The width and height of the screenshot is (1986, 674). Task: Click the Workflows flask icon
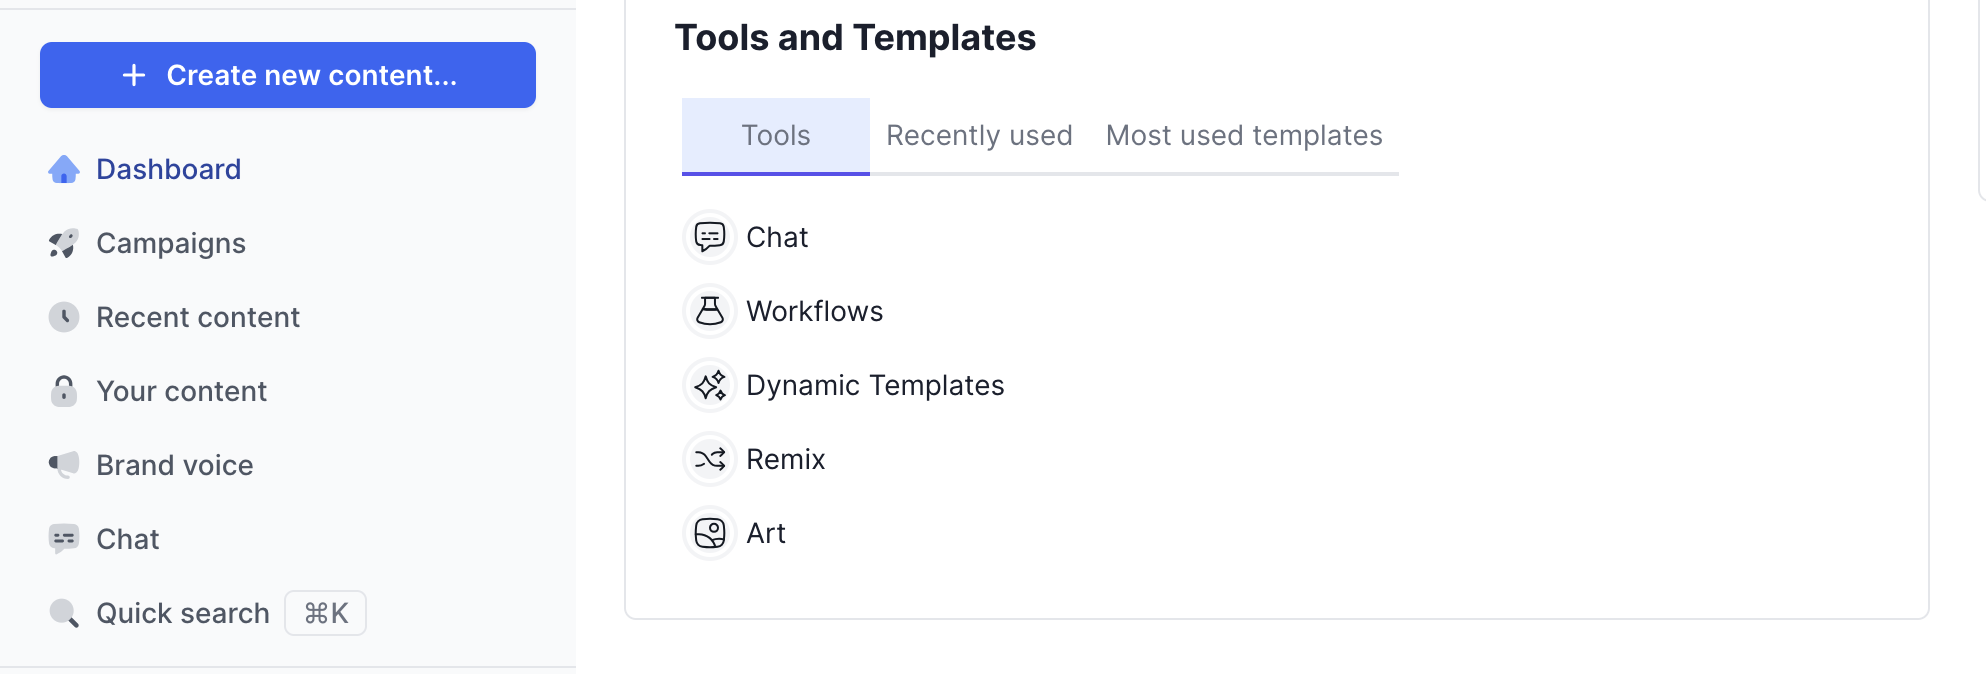(710, 311)
